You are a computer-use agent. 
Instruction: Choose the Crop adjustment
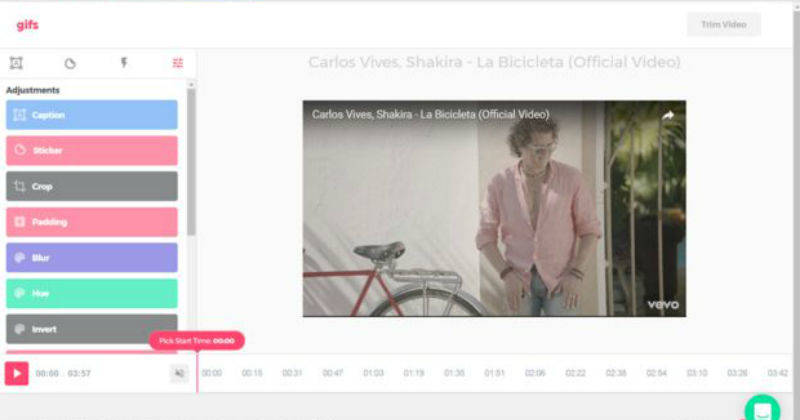coord(92,186)
